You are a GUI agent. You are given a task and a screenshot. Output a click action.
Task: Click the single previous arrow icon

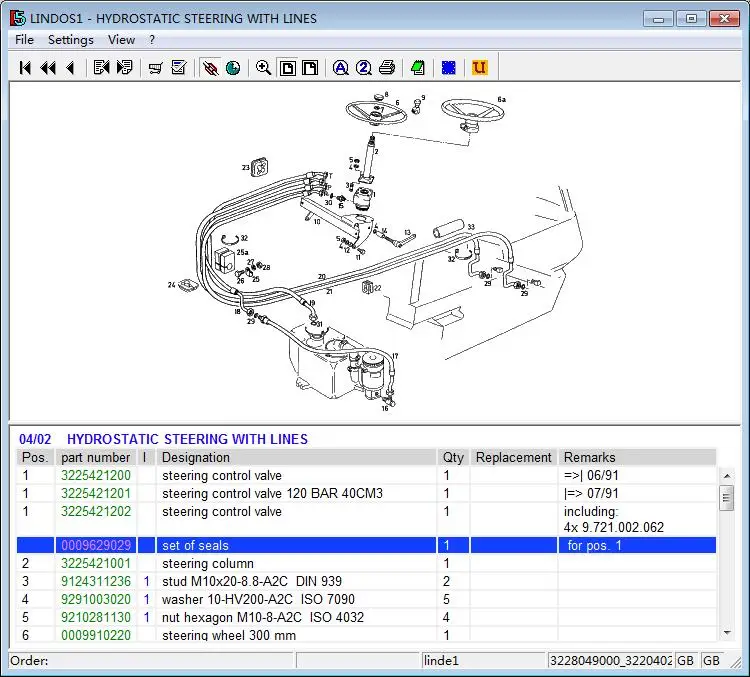click(70, 68)
